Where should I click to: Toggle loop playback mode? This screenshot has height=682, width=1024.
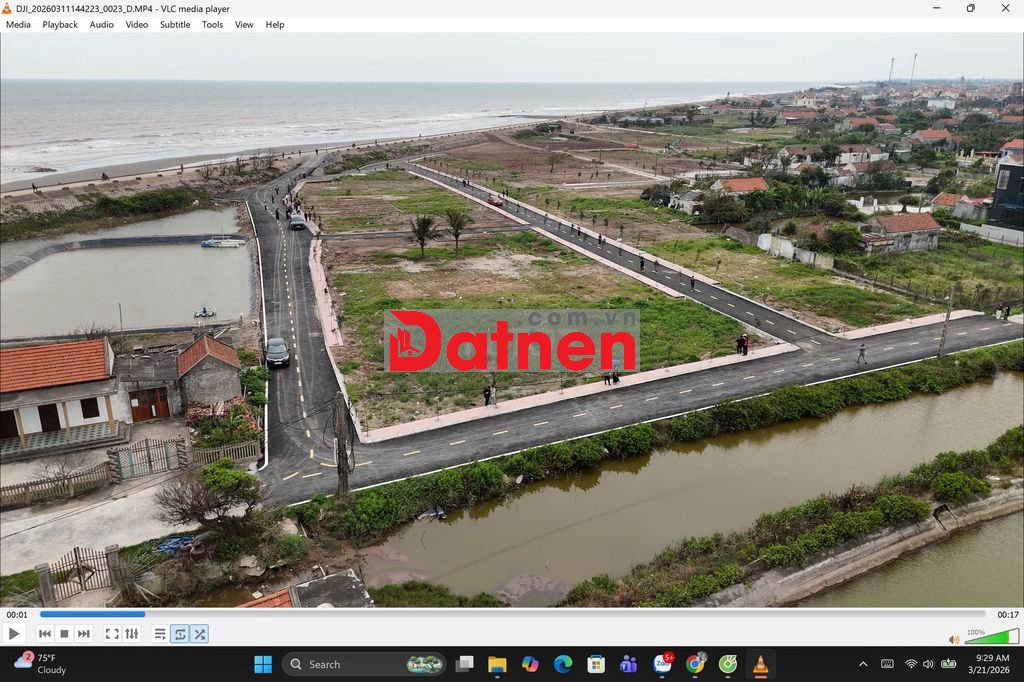click(x=180, y=633)
